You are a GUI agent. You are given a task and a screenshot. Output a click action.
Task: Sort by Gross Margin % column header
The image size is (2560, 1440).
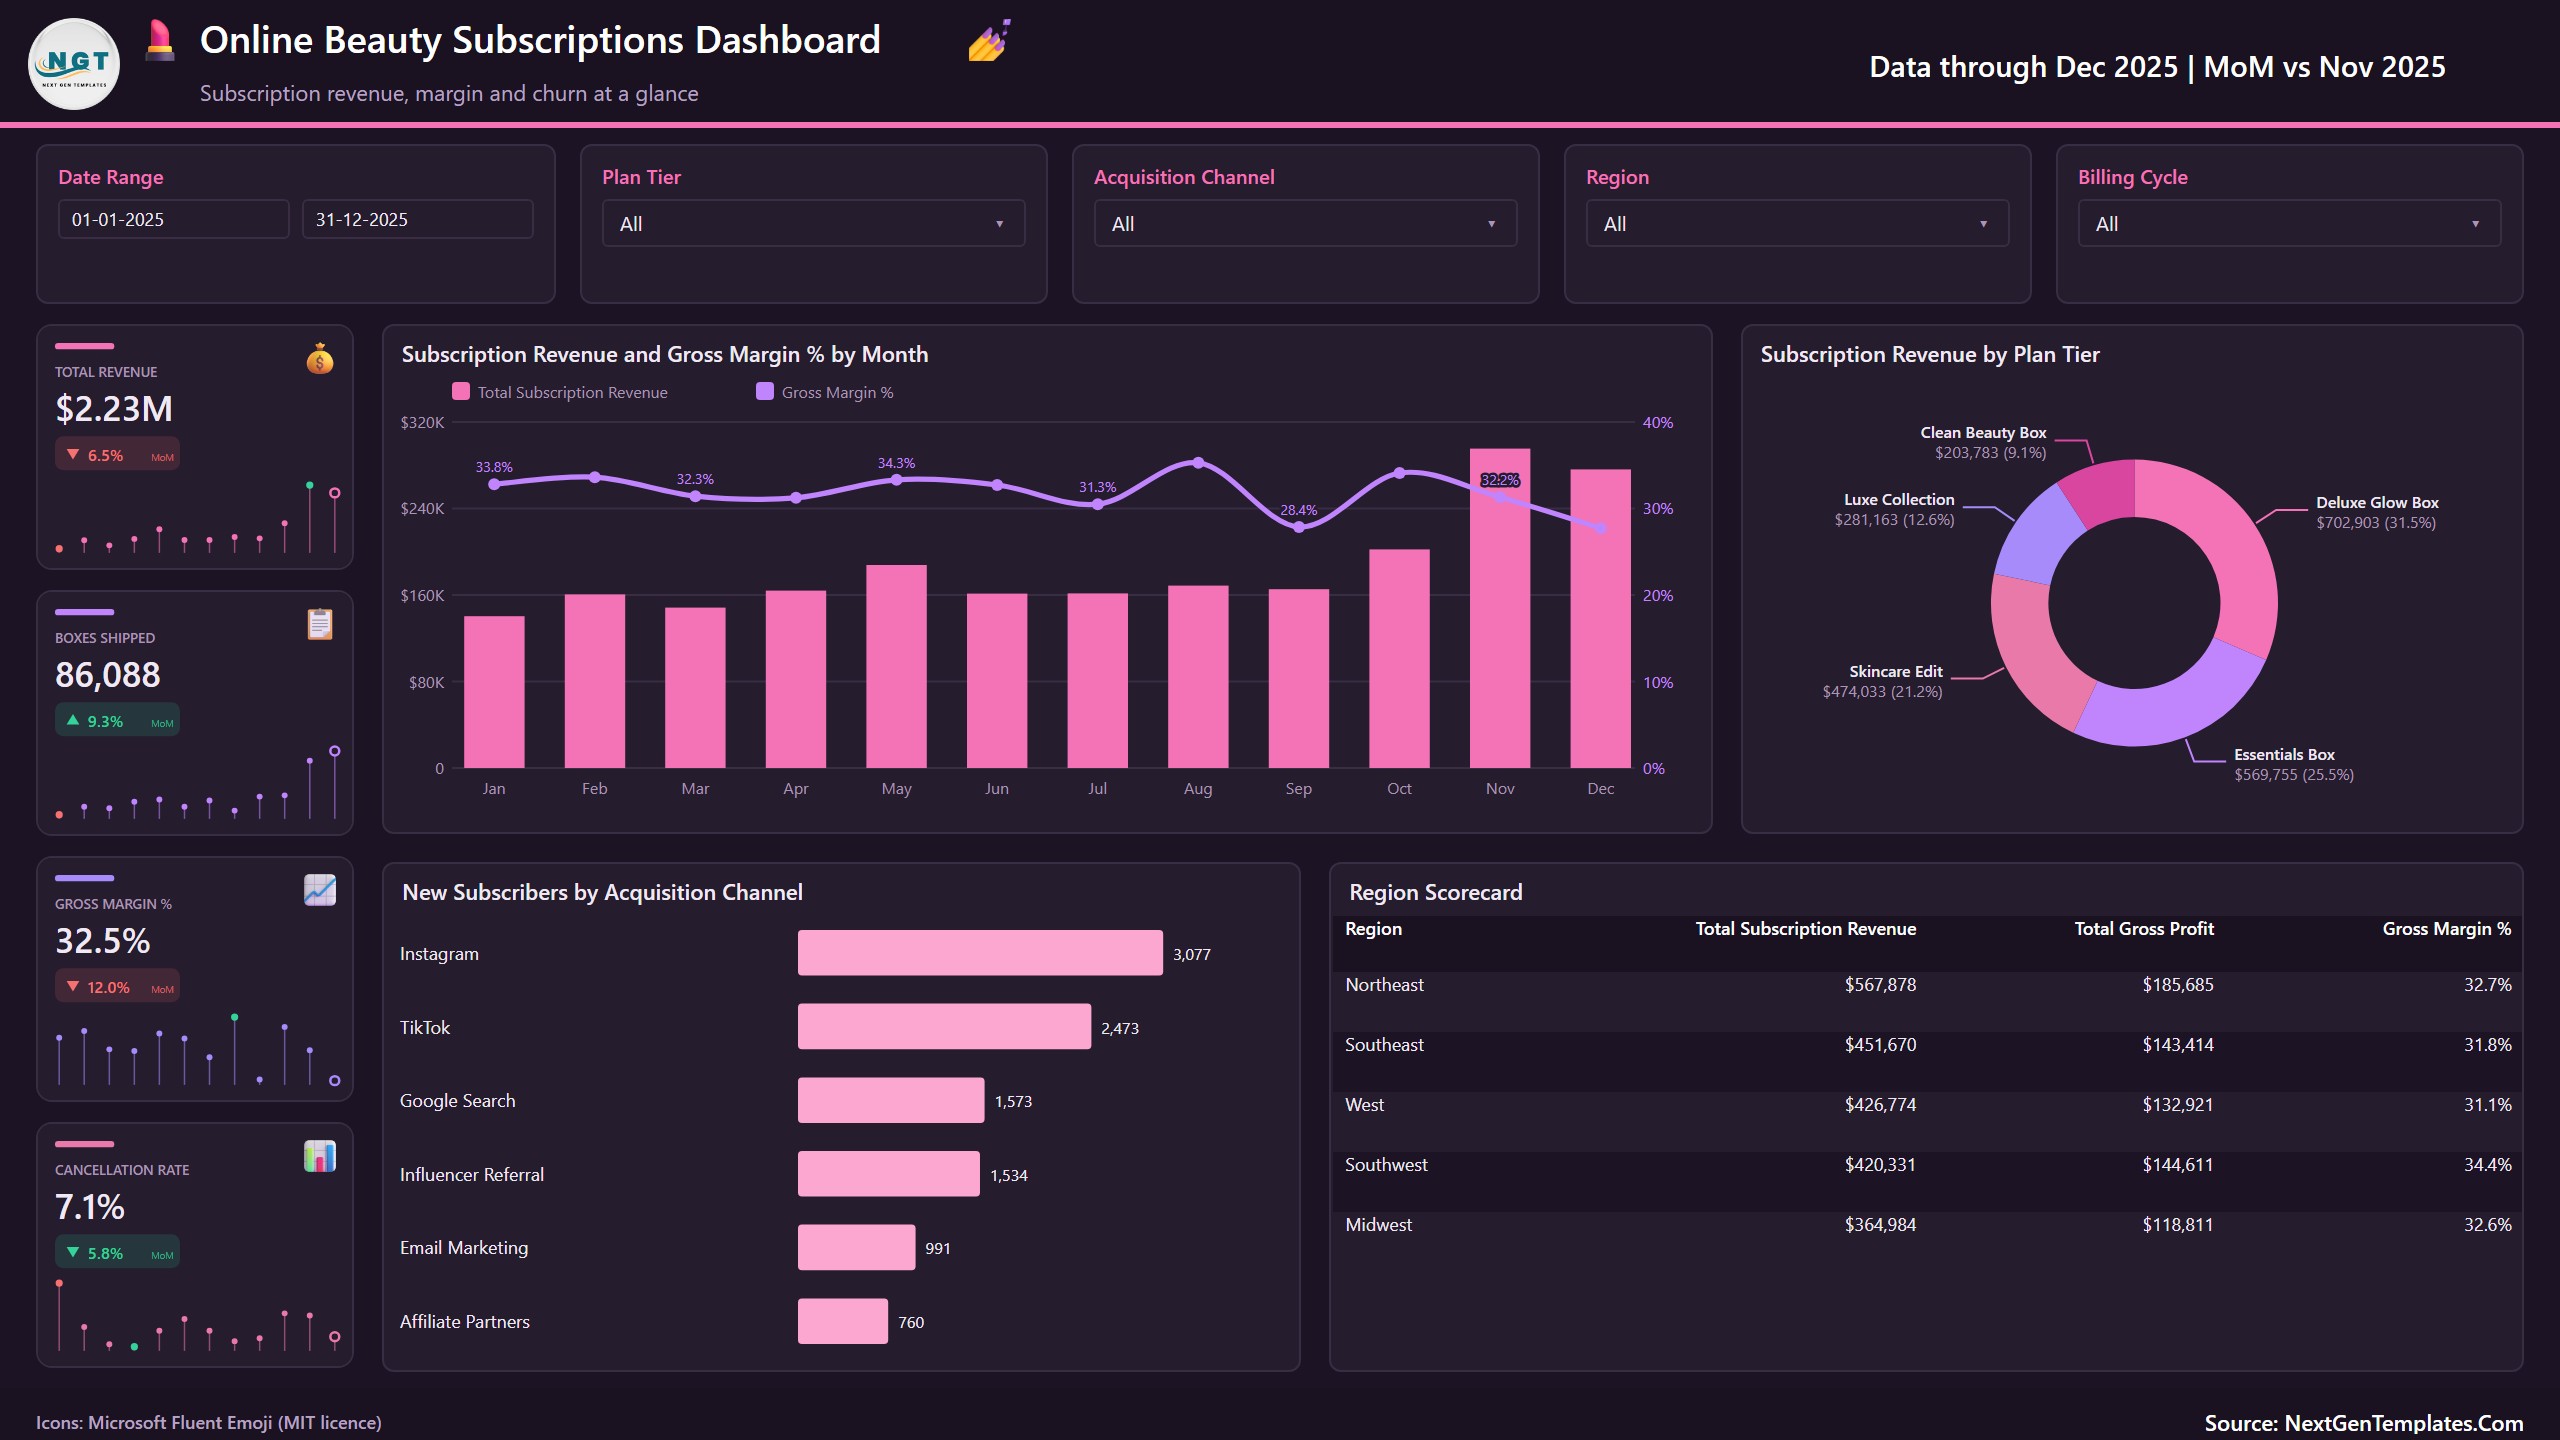coord(2446,929)
